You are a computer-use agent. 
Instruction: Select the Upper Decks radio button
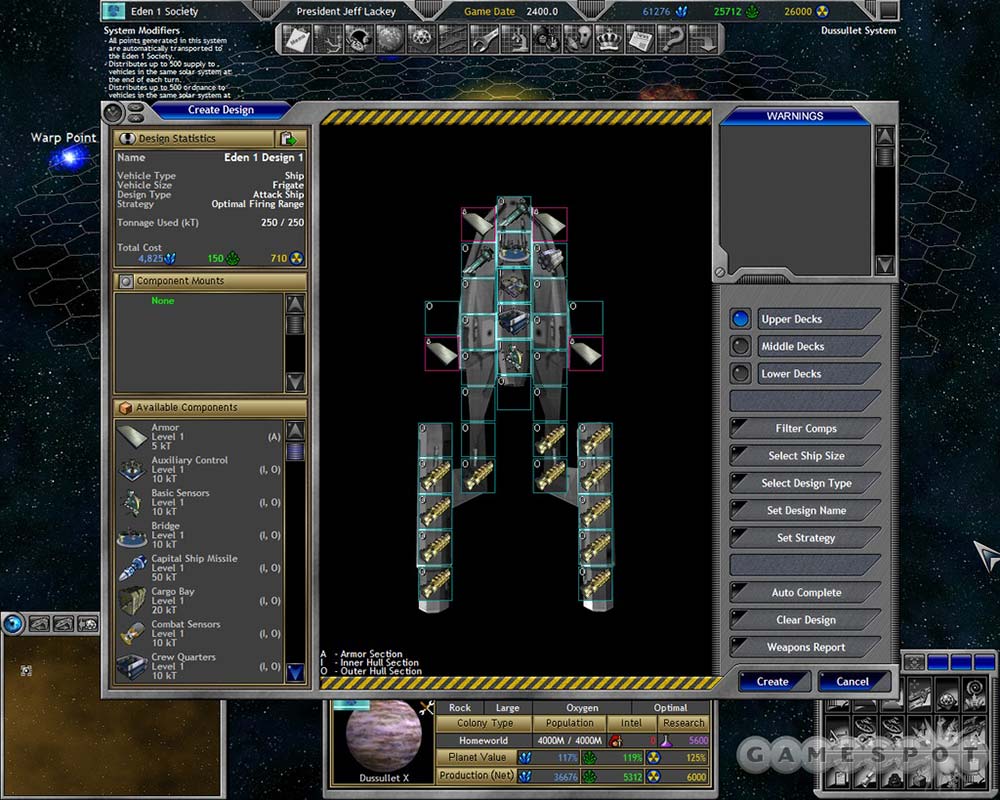740,319
